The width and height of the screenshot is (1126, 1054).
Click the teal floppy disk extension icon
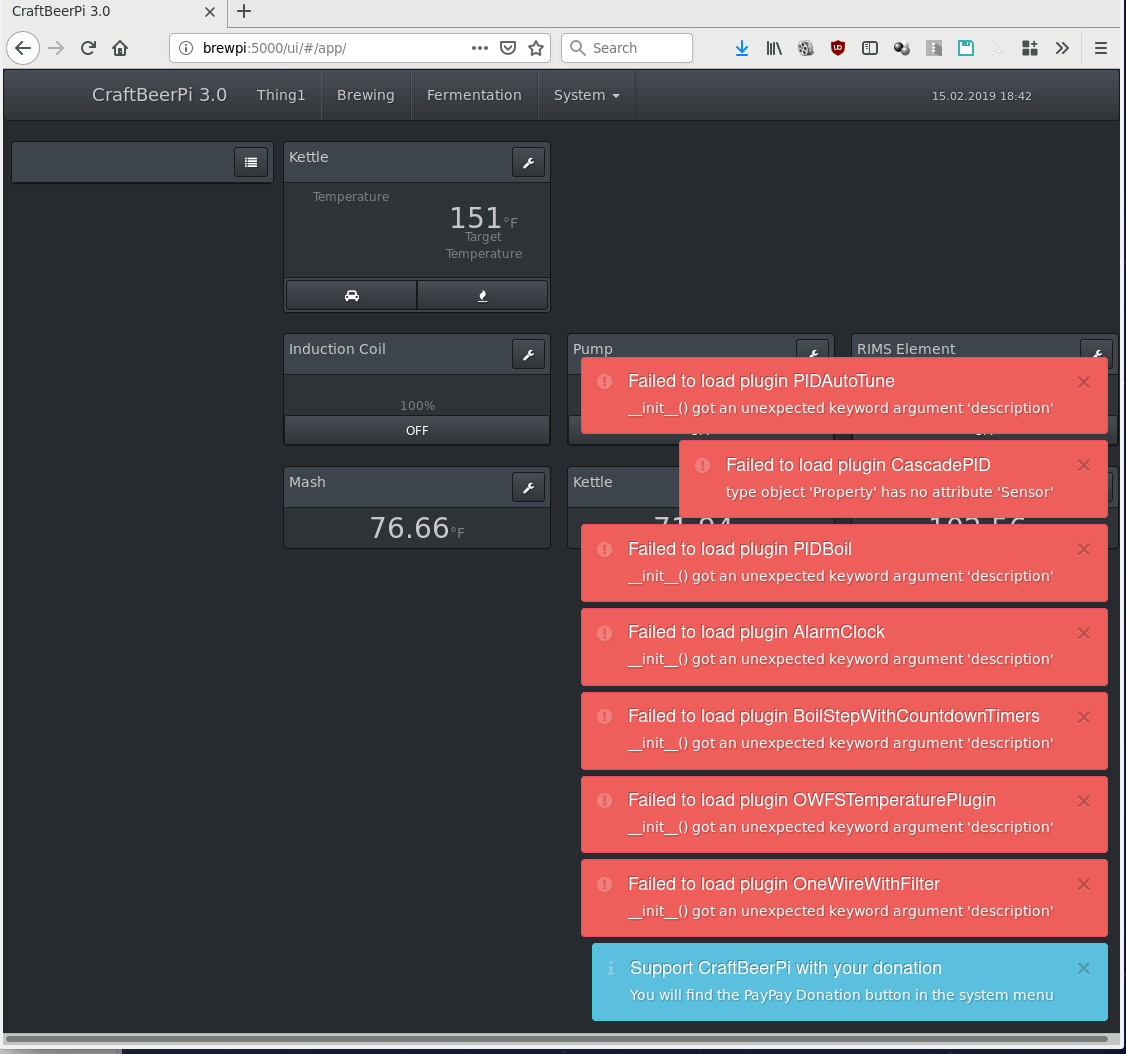[x=966, y=48]
